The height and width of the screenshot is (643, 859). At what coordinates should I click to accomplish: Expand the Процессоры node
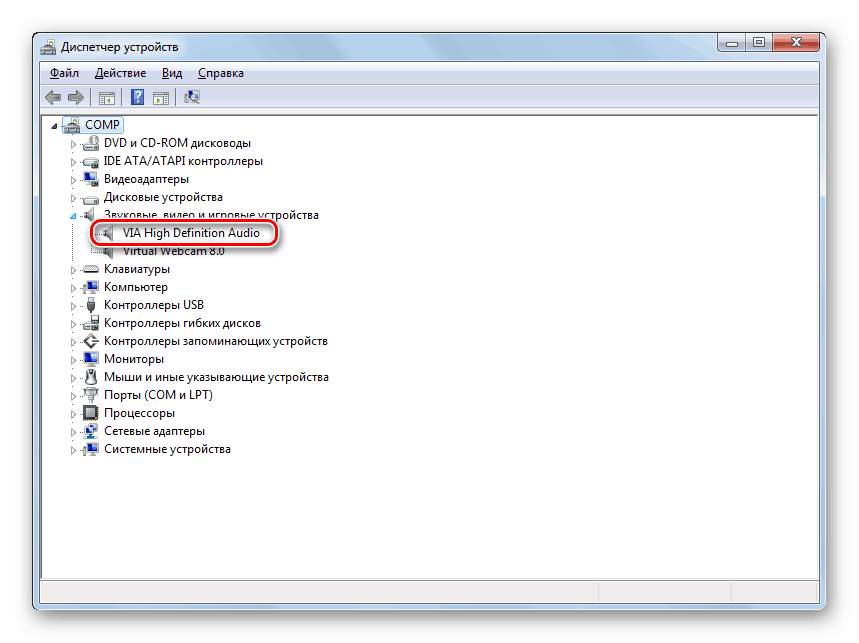tap(73, 414)
